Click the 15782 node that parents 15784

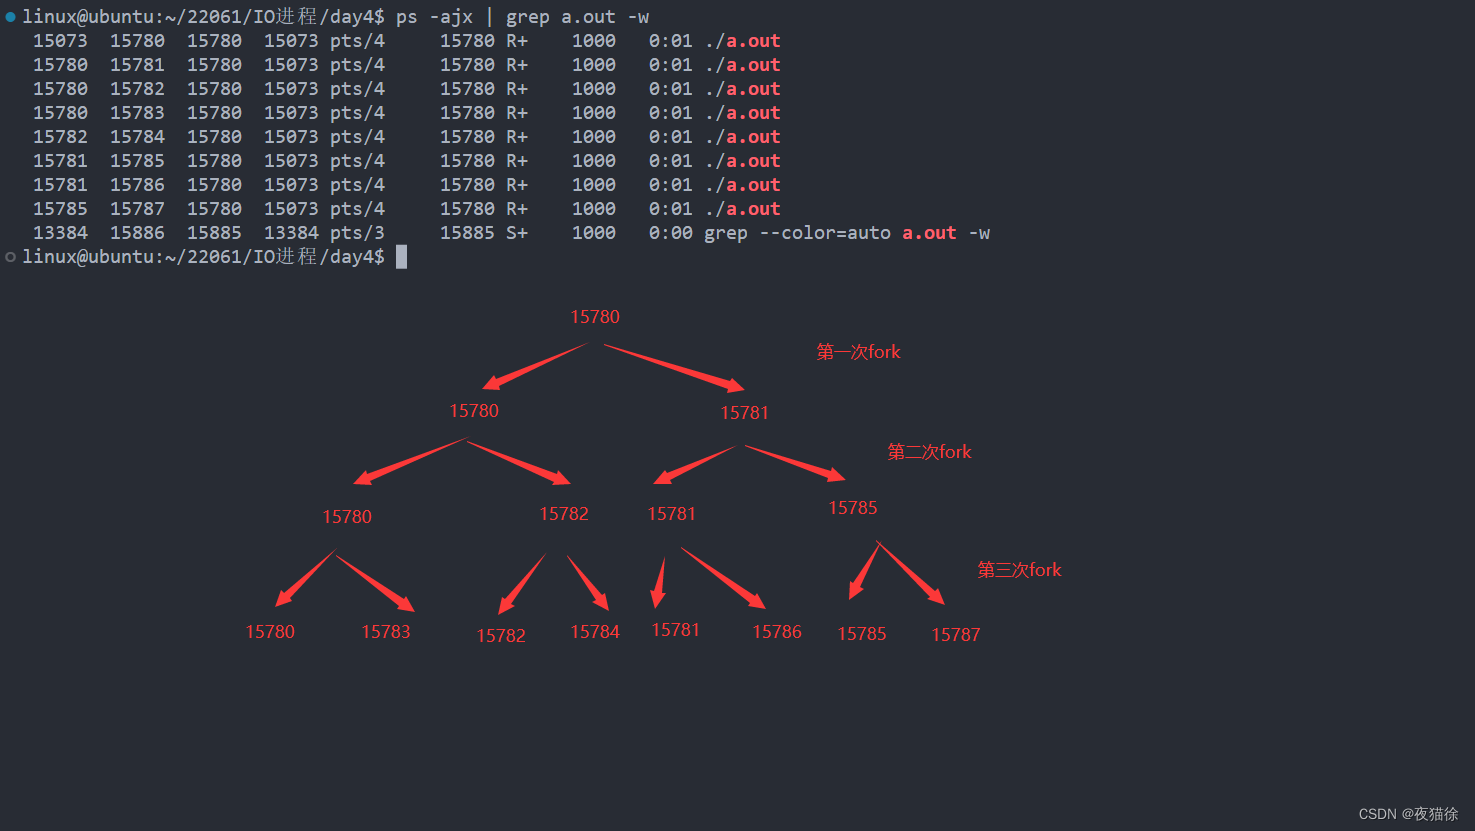(564, 514)
